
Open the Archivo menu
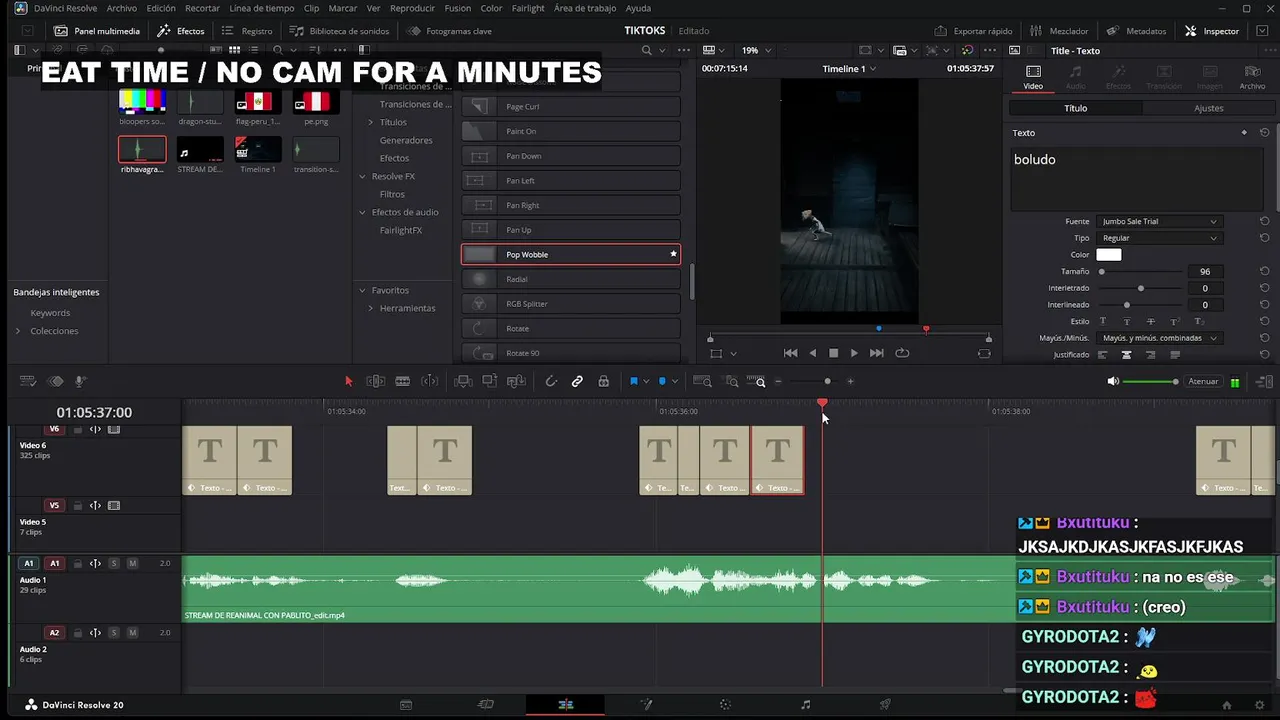click(x=121, y=8)
